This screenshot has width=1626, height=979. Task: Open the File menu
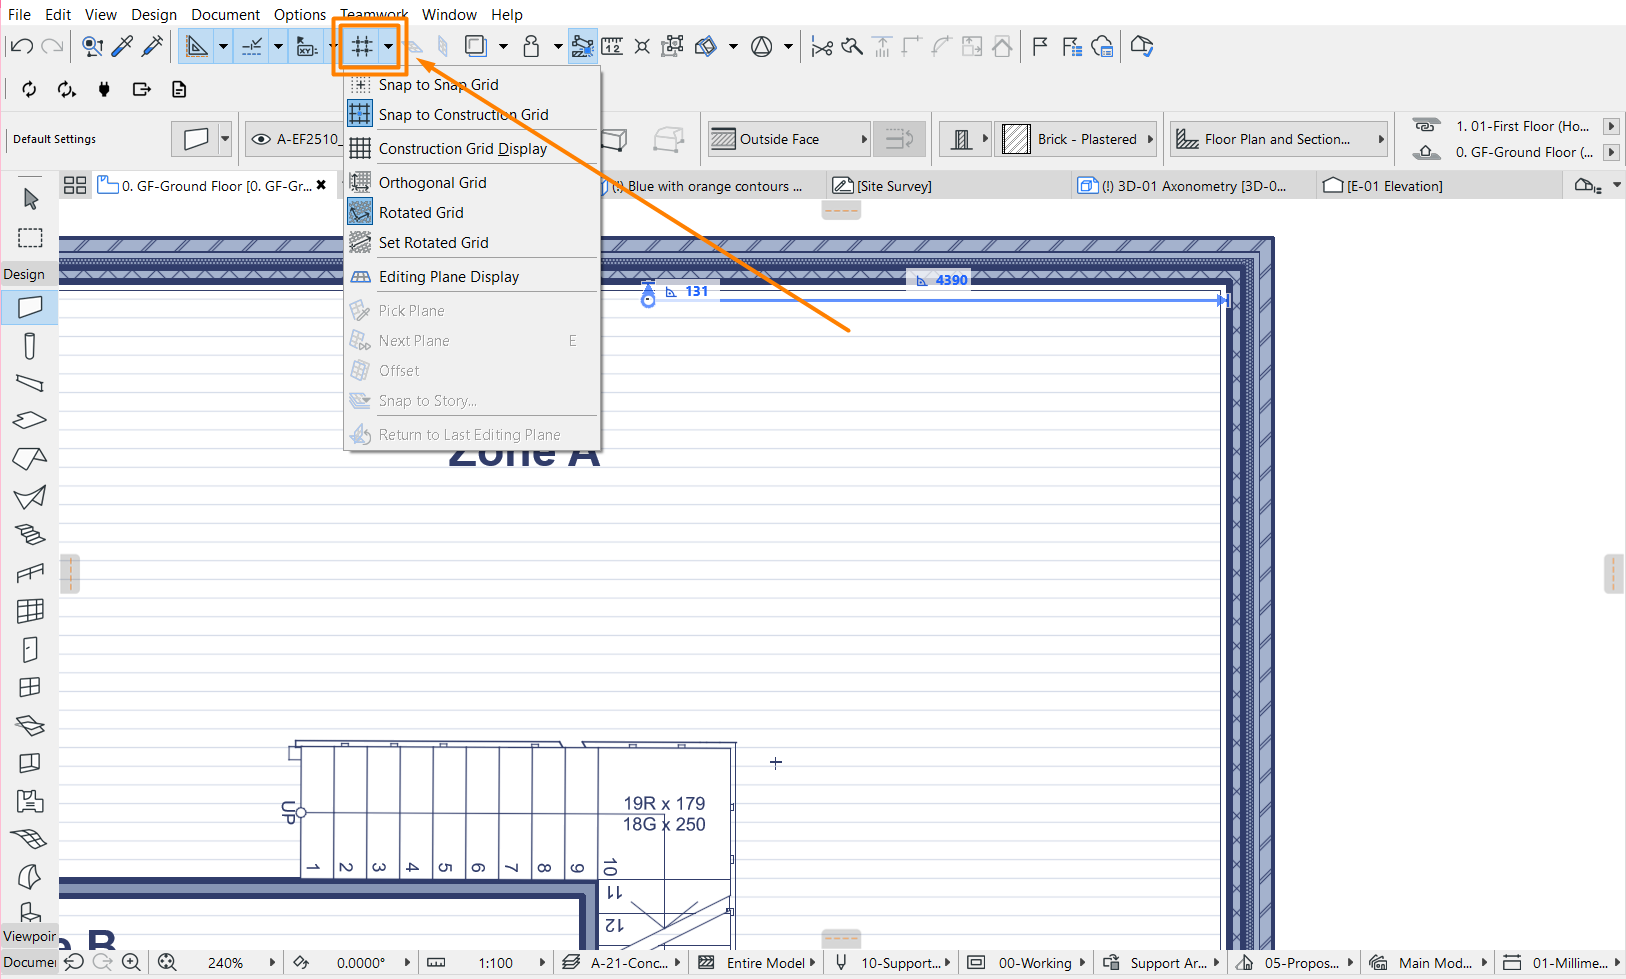coord(19,14)
